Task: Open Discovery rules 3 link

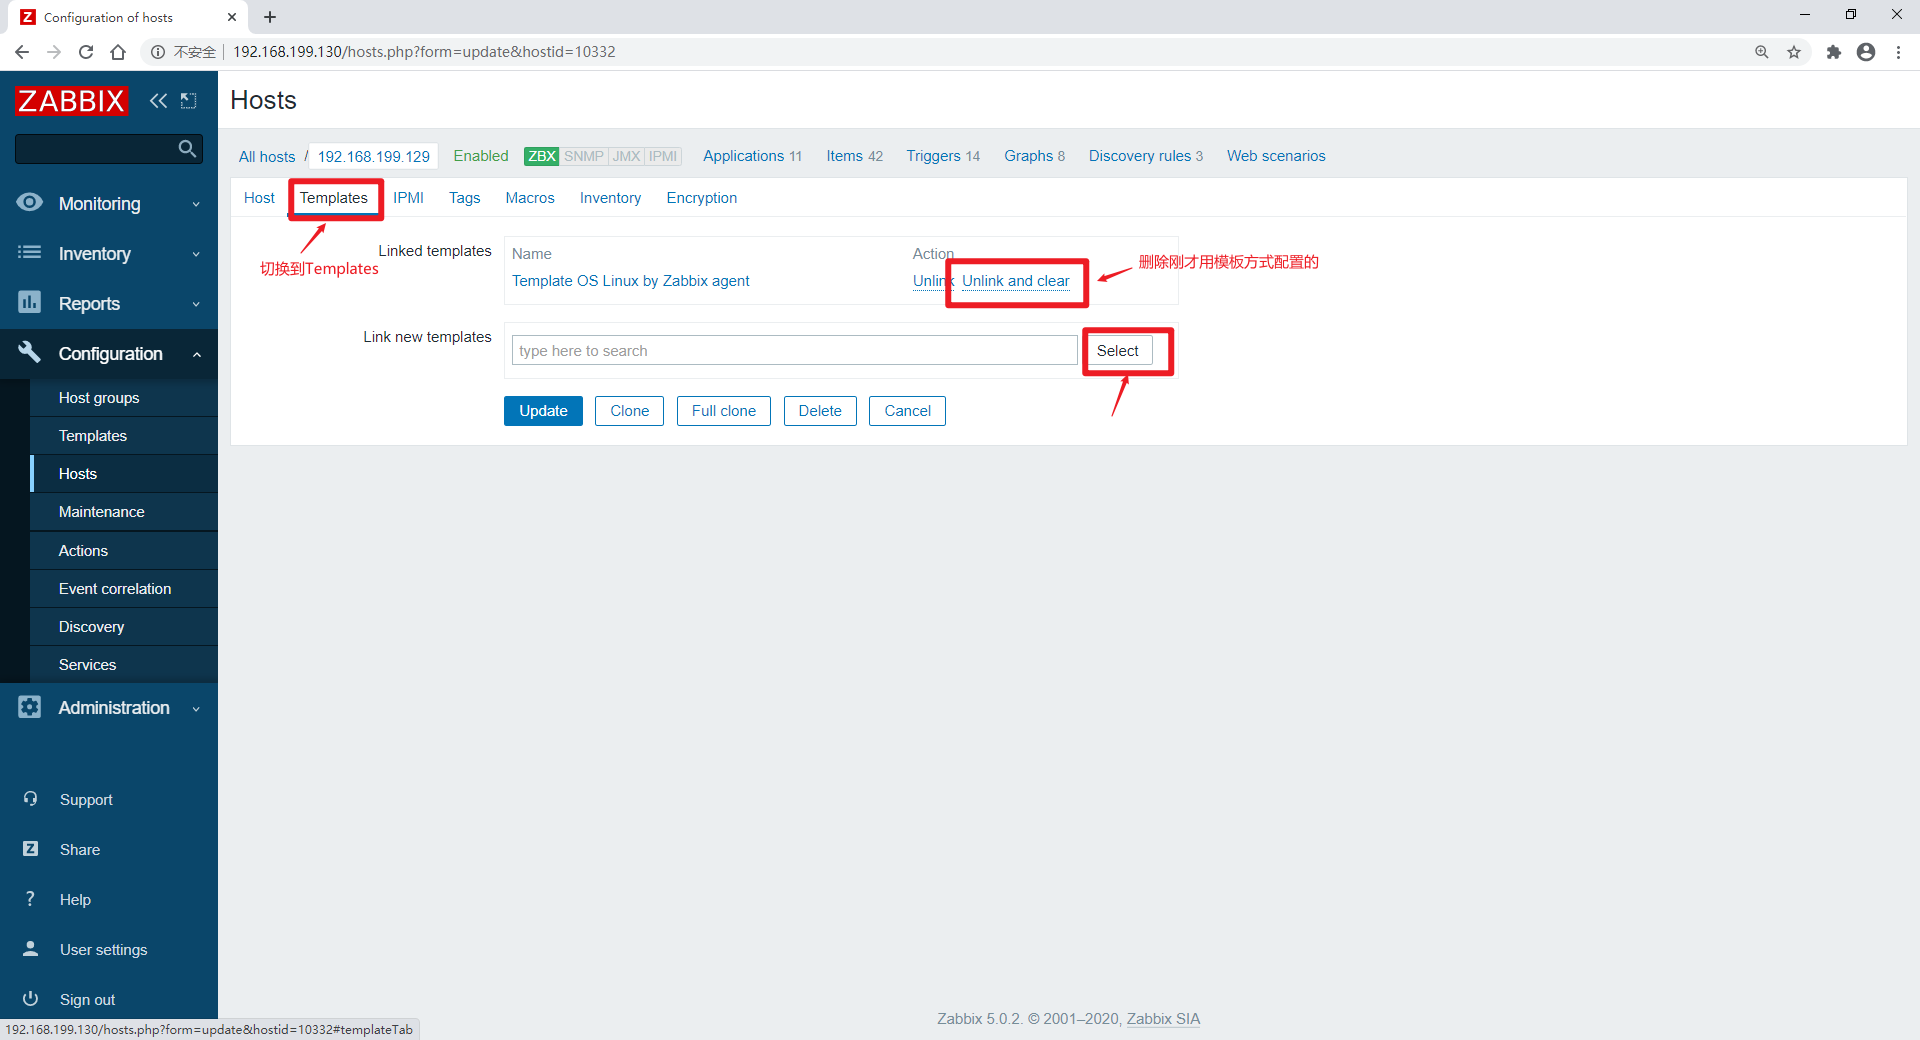Action: 1145,156
